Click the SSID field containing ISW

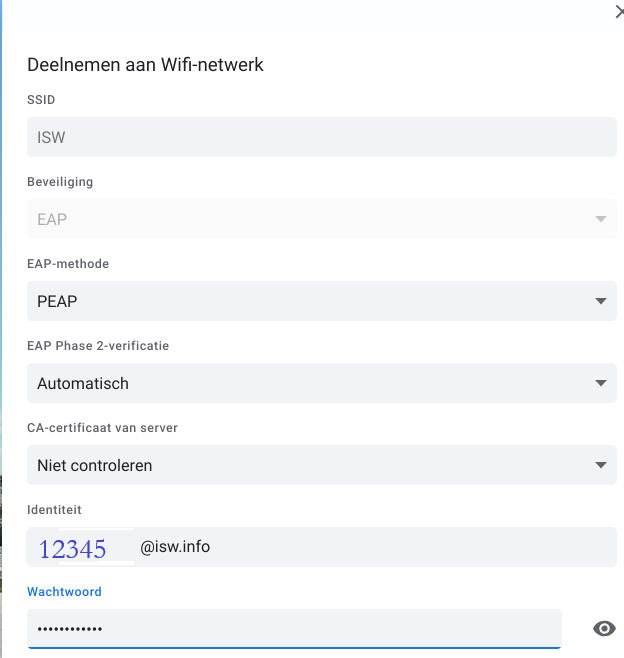322,137
